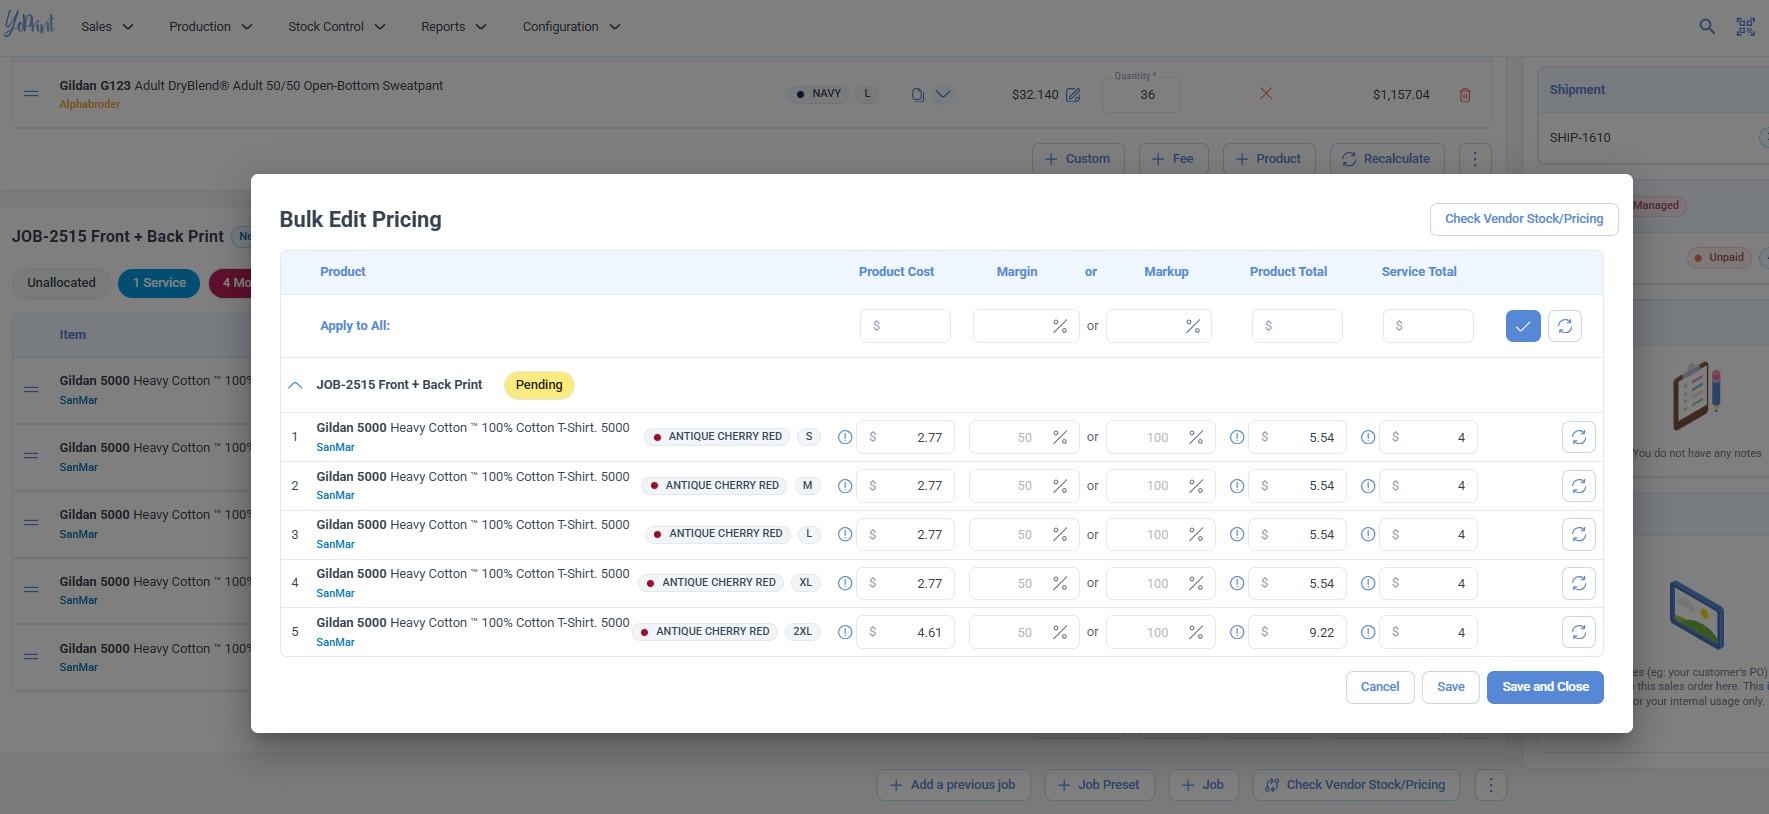The height and width of the screenshot is (814, 1769).
Task: Click info icon beside row 2 service total
Action: pyautogui.click(x=1368, y=486)
